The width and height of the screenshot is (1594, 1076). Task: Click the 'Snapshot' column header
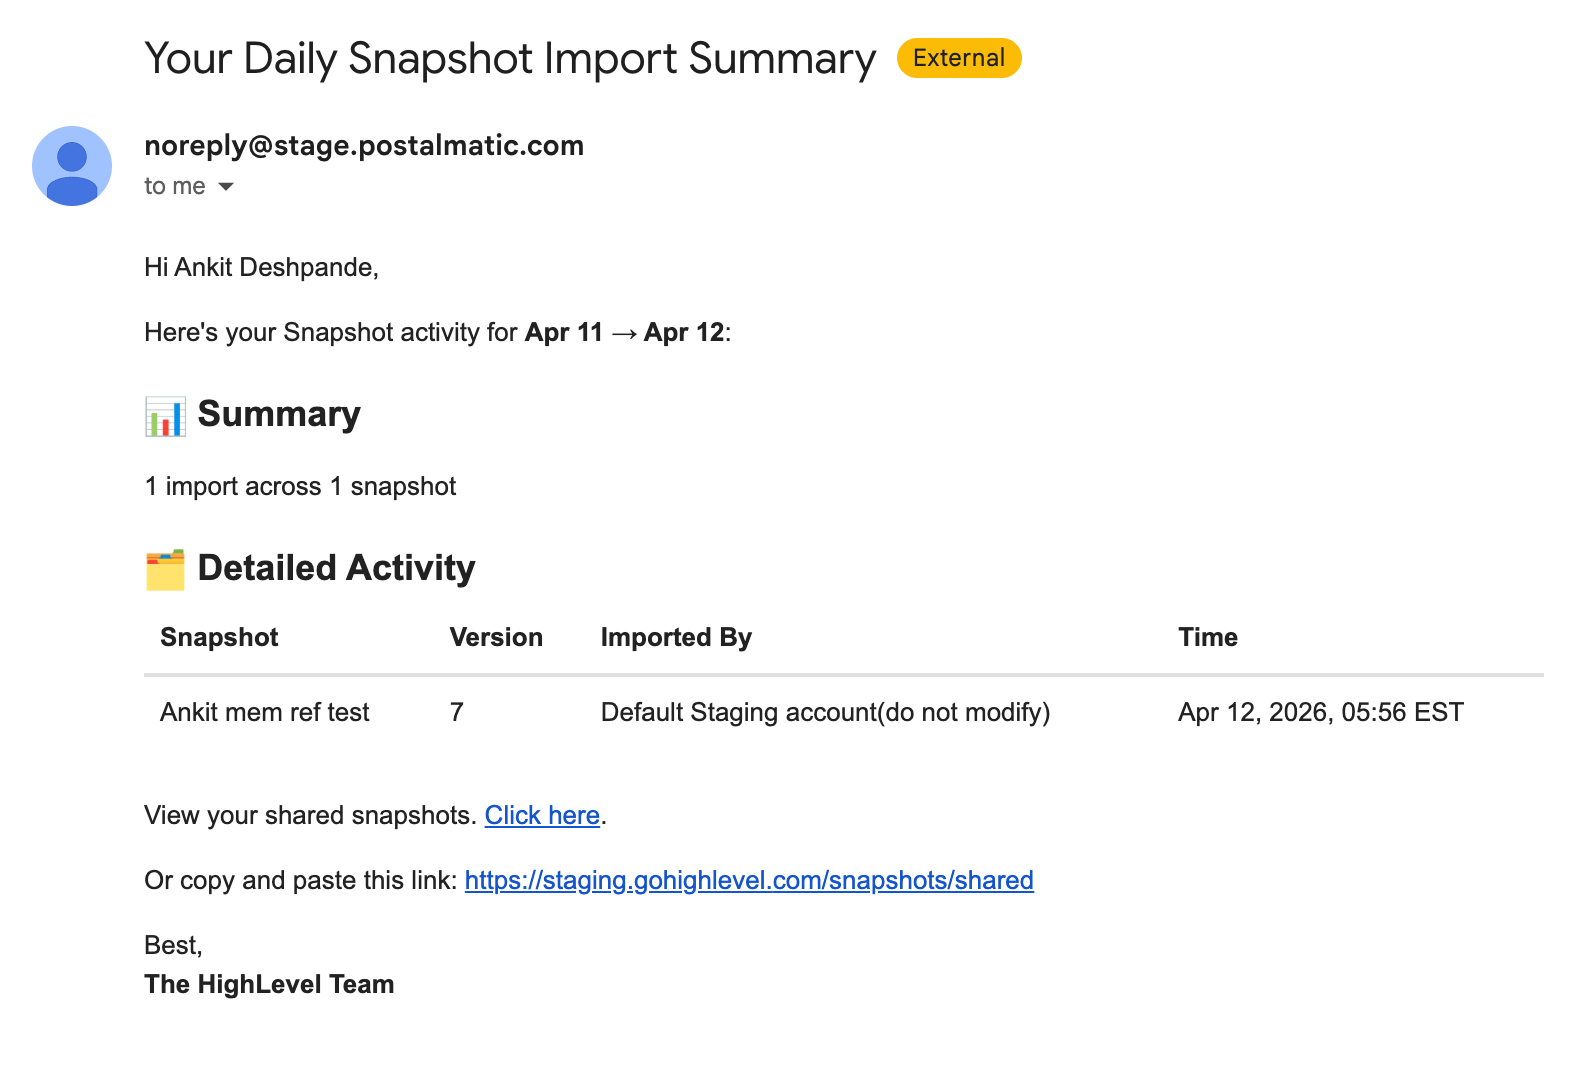[x=219, y=638]
